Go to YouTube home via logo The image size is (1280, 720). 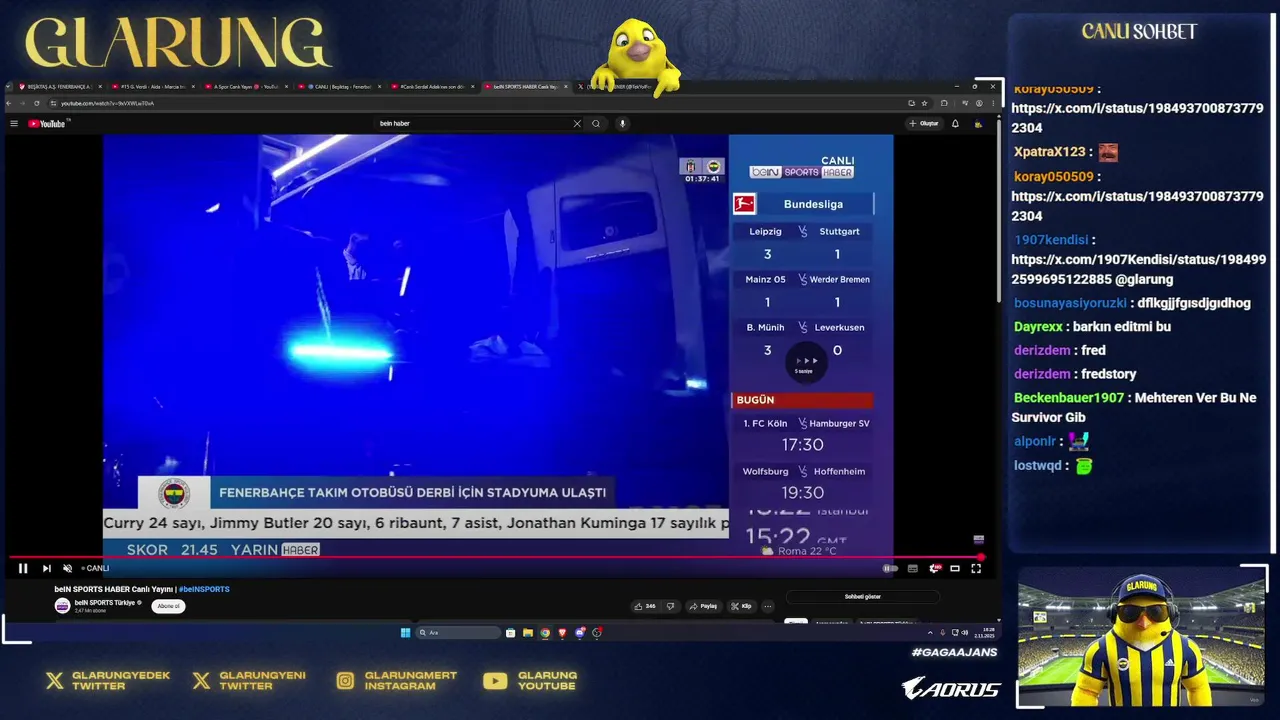coord(47,124)
